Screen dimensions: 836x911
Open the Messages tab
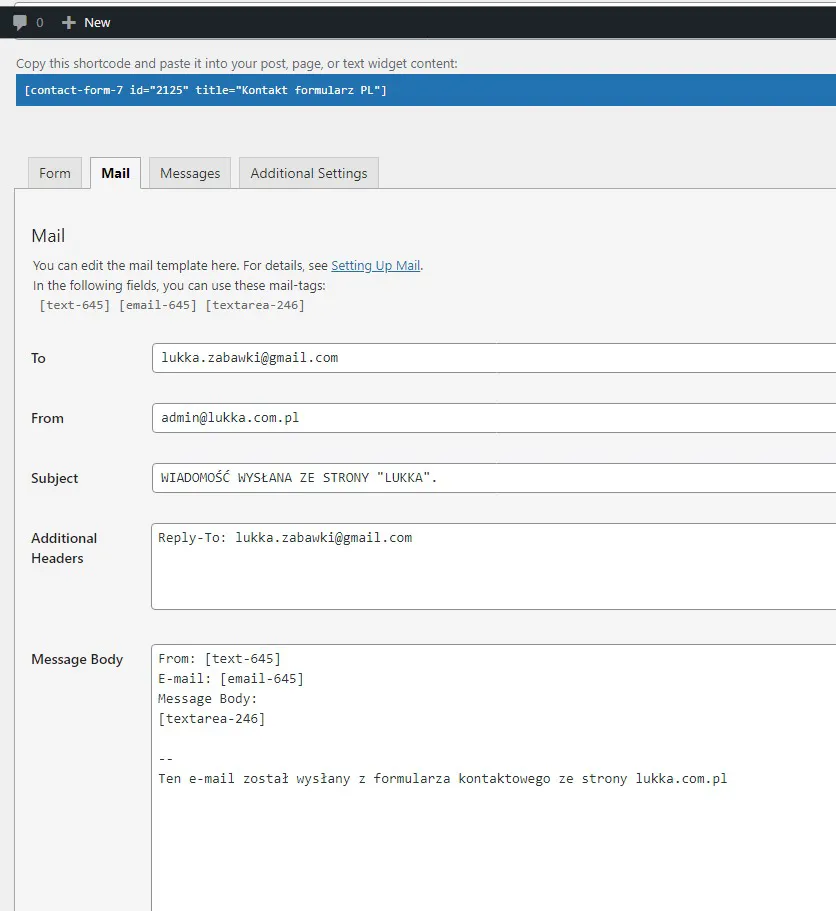tap(190, 173)
